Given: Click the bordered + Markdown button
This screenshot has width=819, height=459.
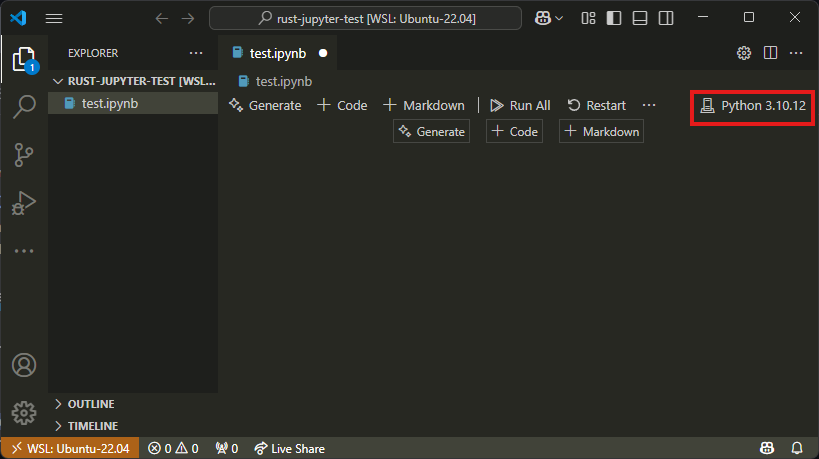Looking at the screenshot, I should [601, 131].
